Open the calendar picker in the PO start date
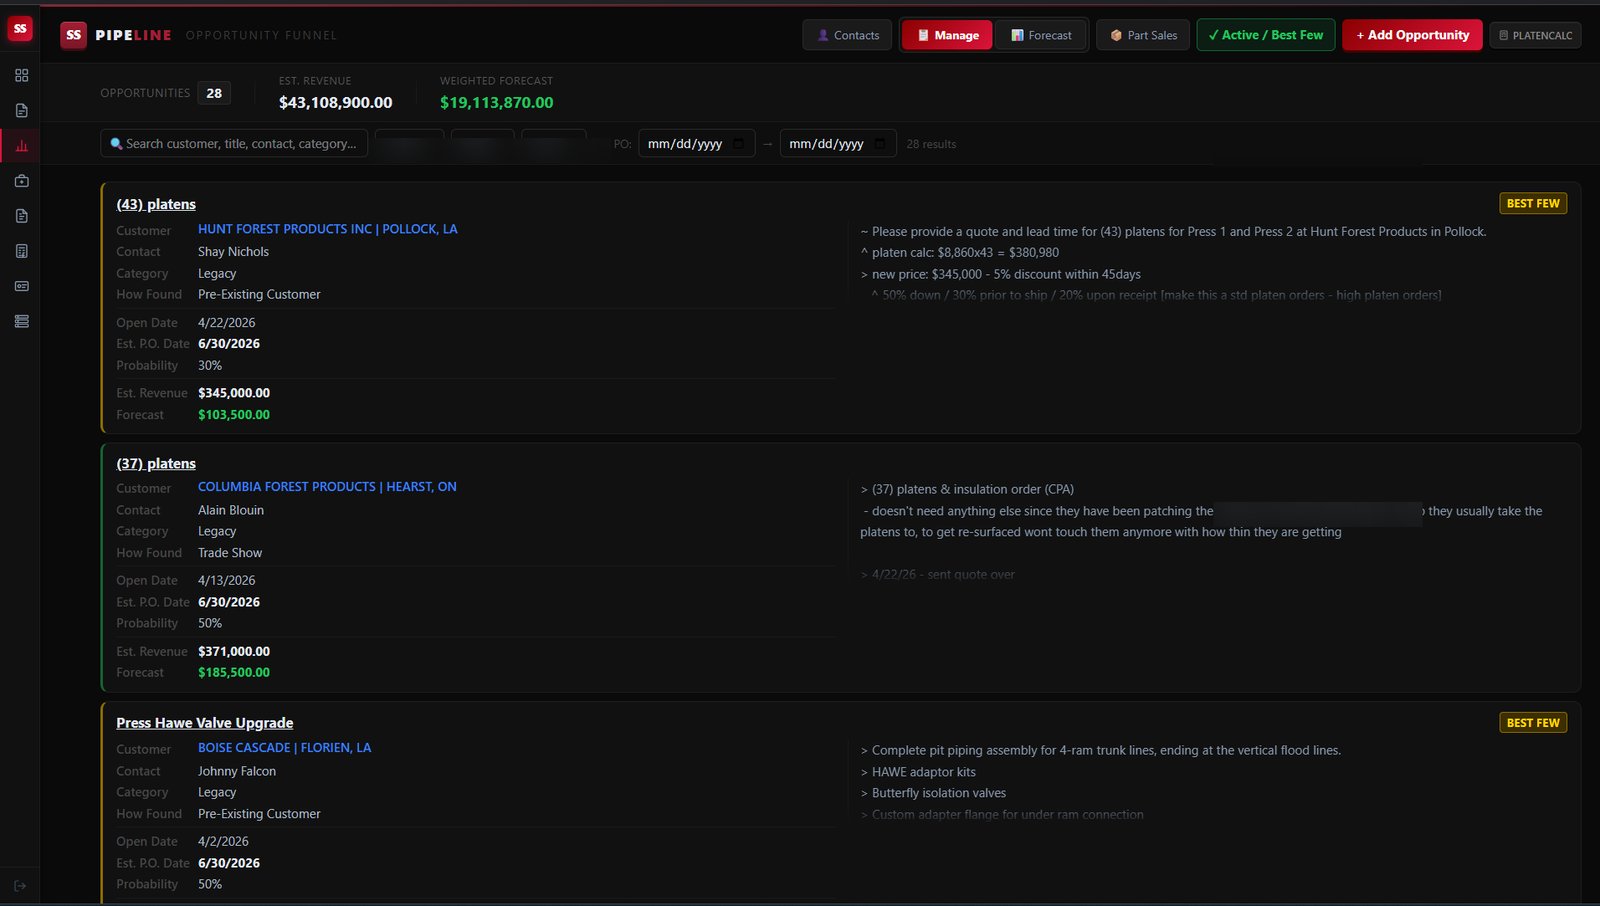This screenshot has width=1600, height=906. [738, 144]
